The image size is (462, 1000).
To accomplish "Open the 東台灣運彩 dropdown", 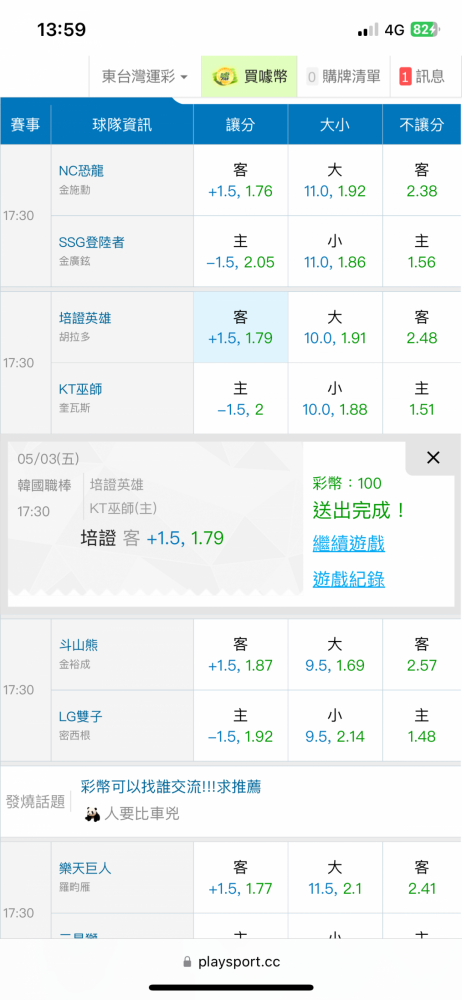I will click(145, 77).
